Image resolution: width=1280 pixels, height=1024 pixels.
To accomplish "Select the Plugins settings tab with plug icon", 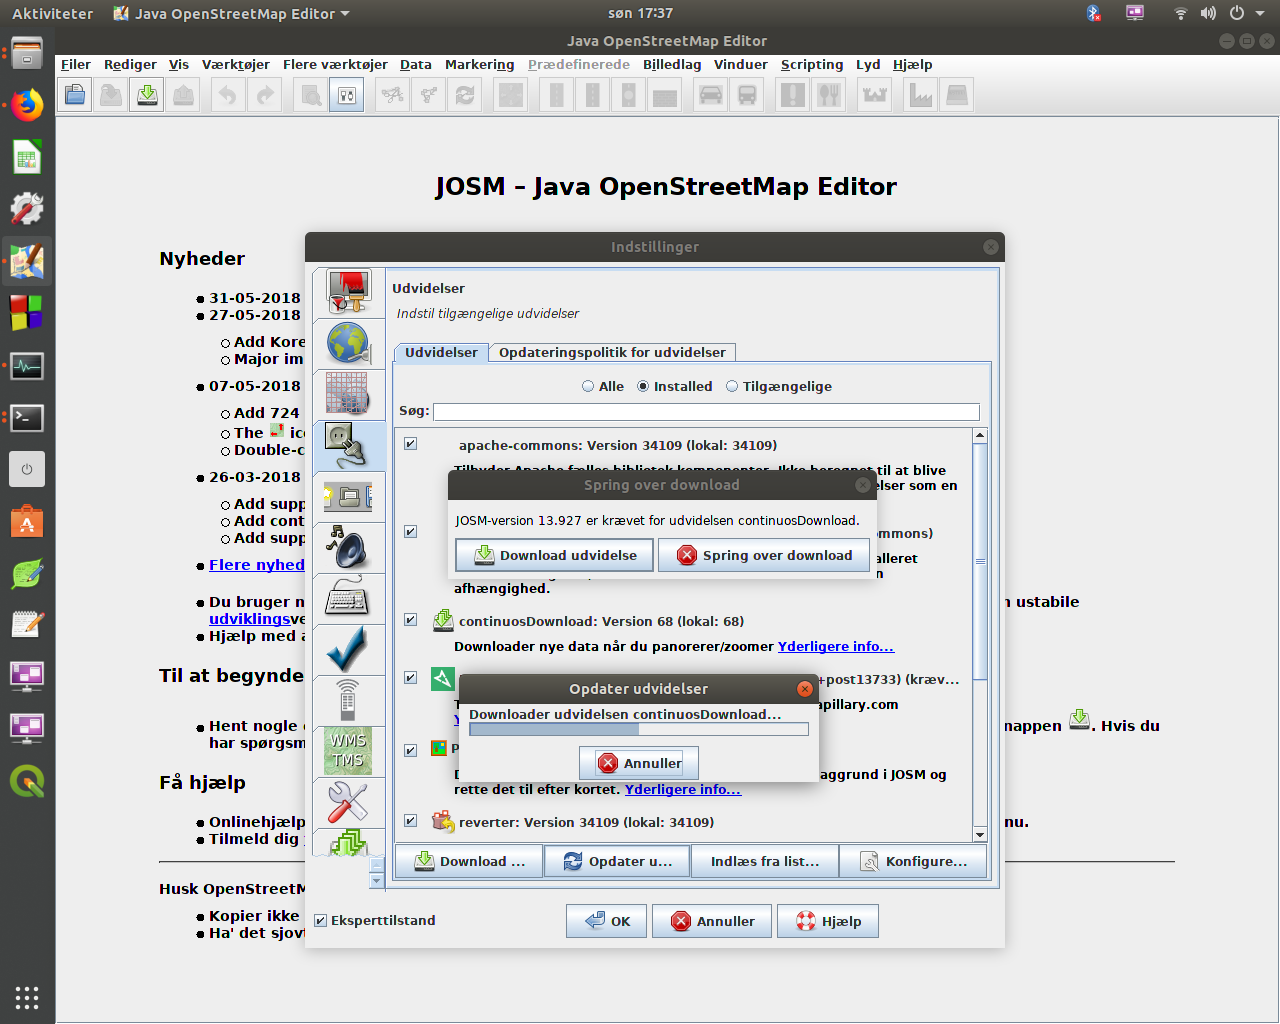I will point(349,446).
